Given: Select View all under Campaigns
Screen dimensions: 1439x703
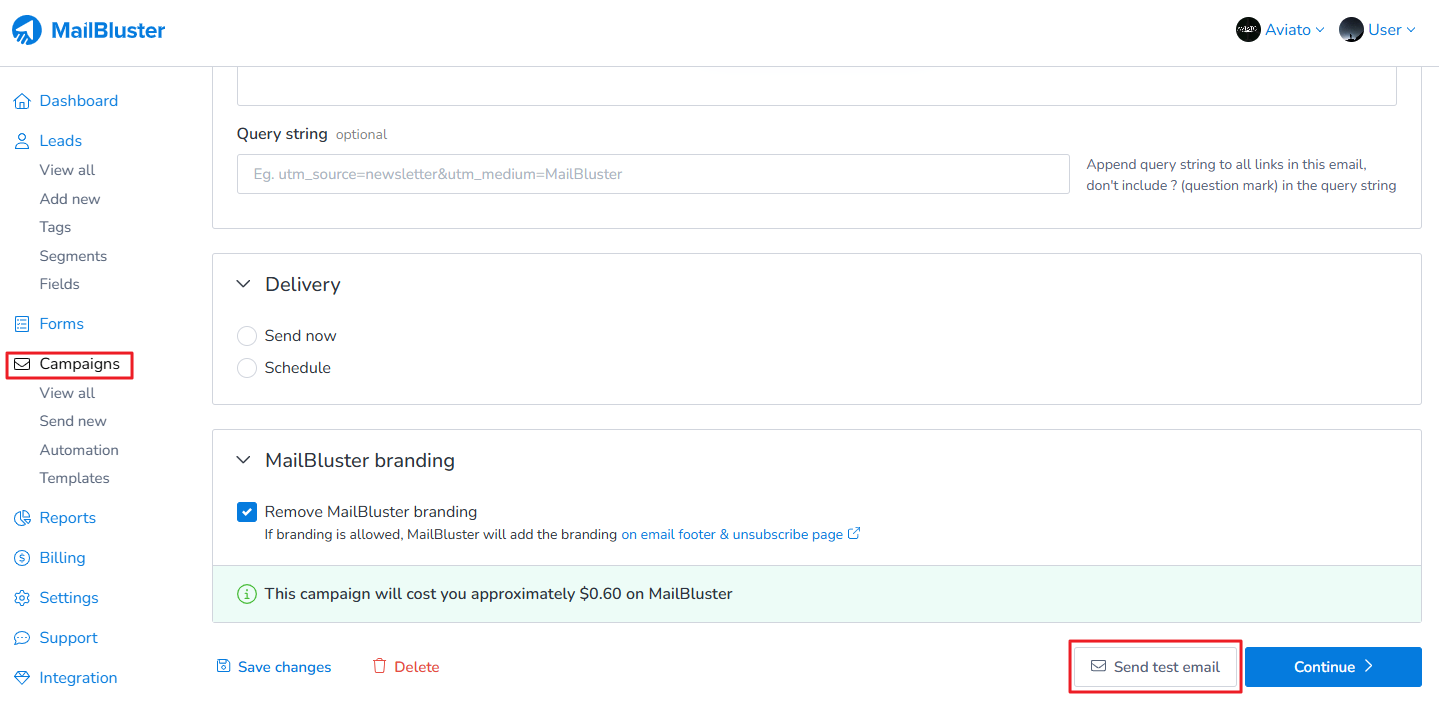Looking at the screenshot, I should (68, 393).
